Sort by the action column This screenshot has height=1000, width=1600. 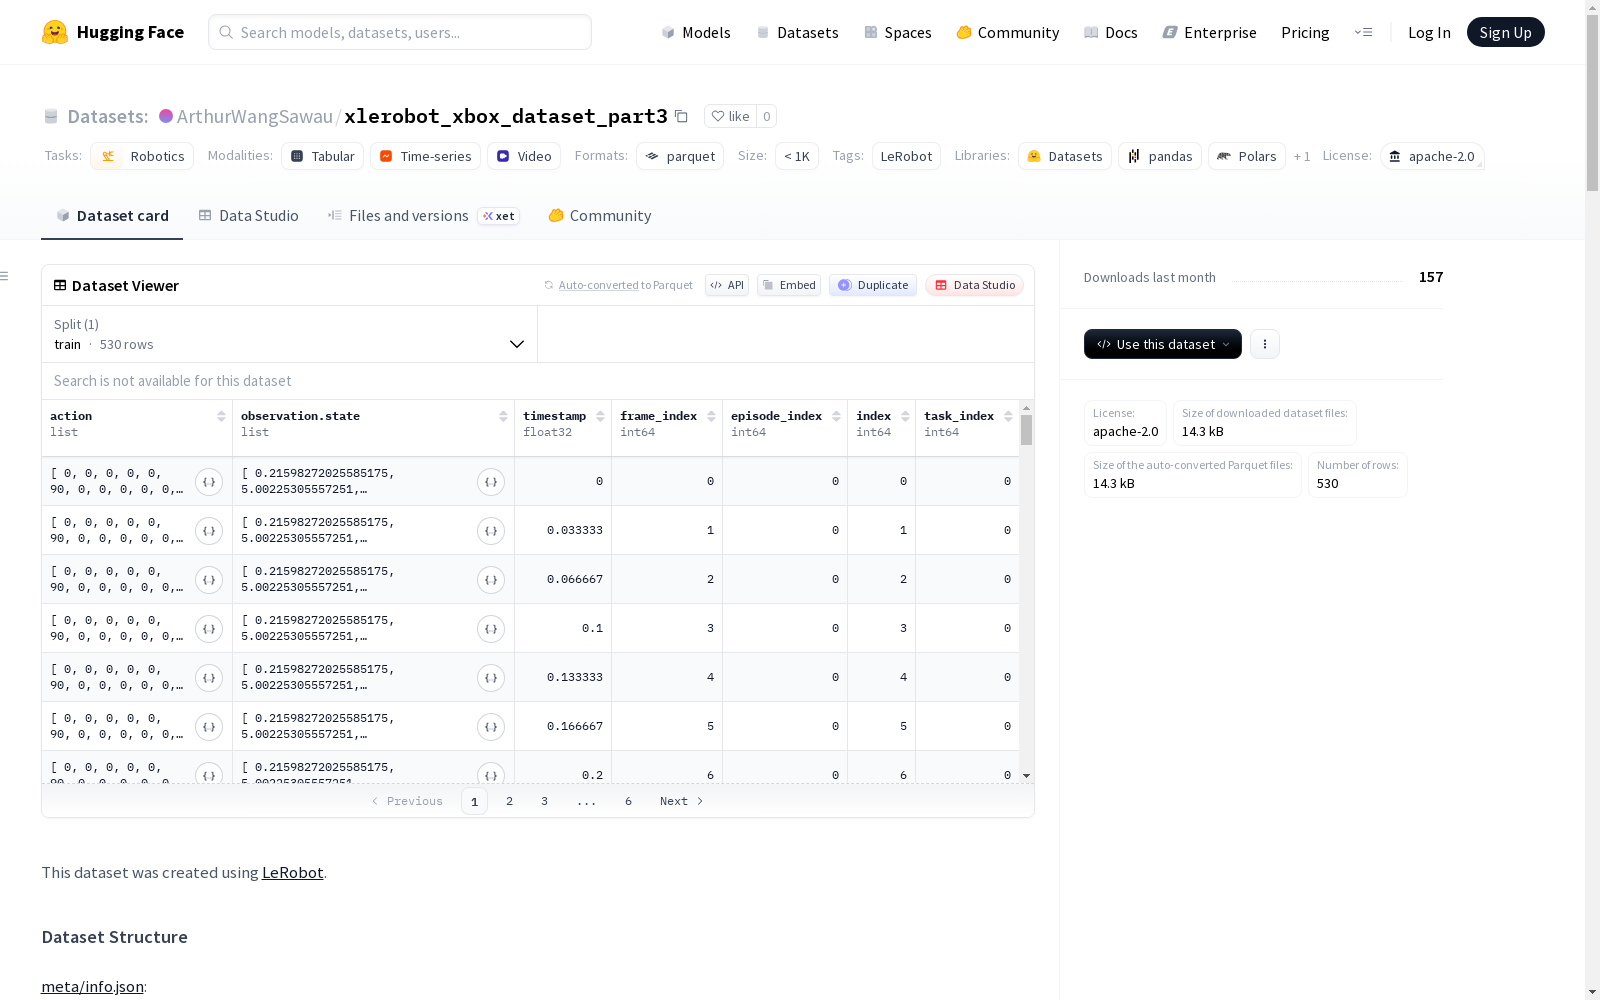[221, 416]
